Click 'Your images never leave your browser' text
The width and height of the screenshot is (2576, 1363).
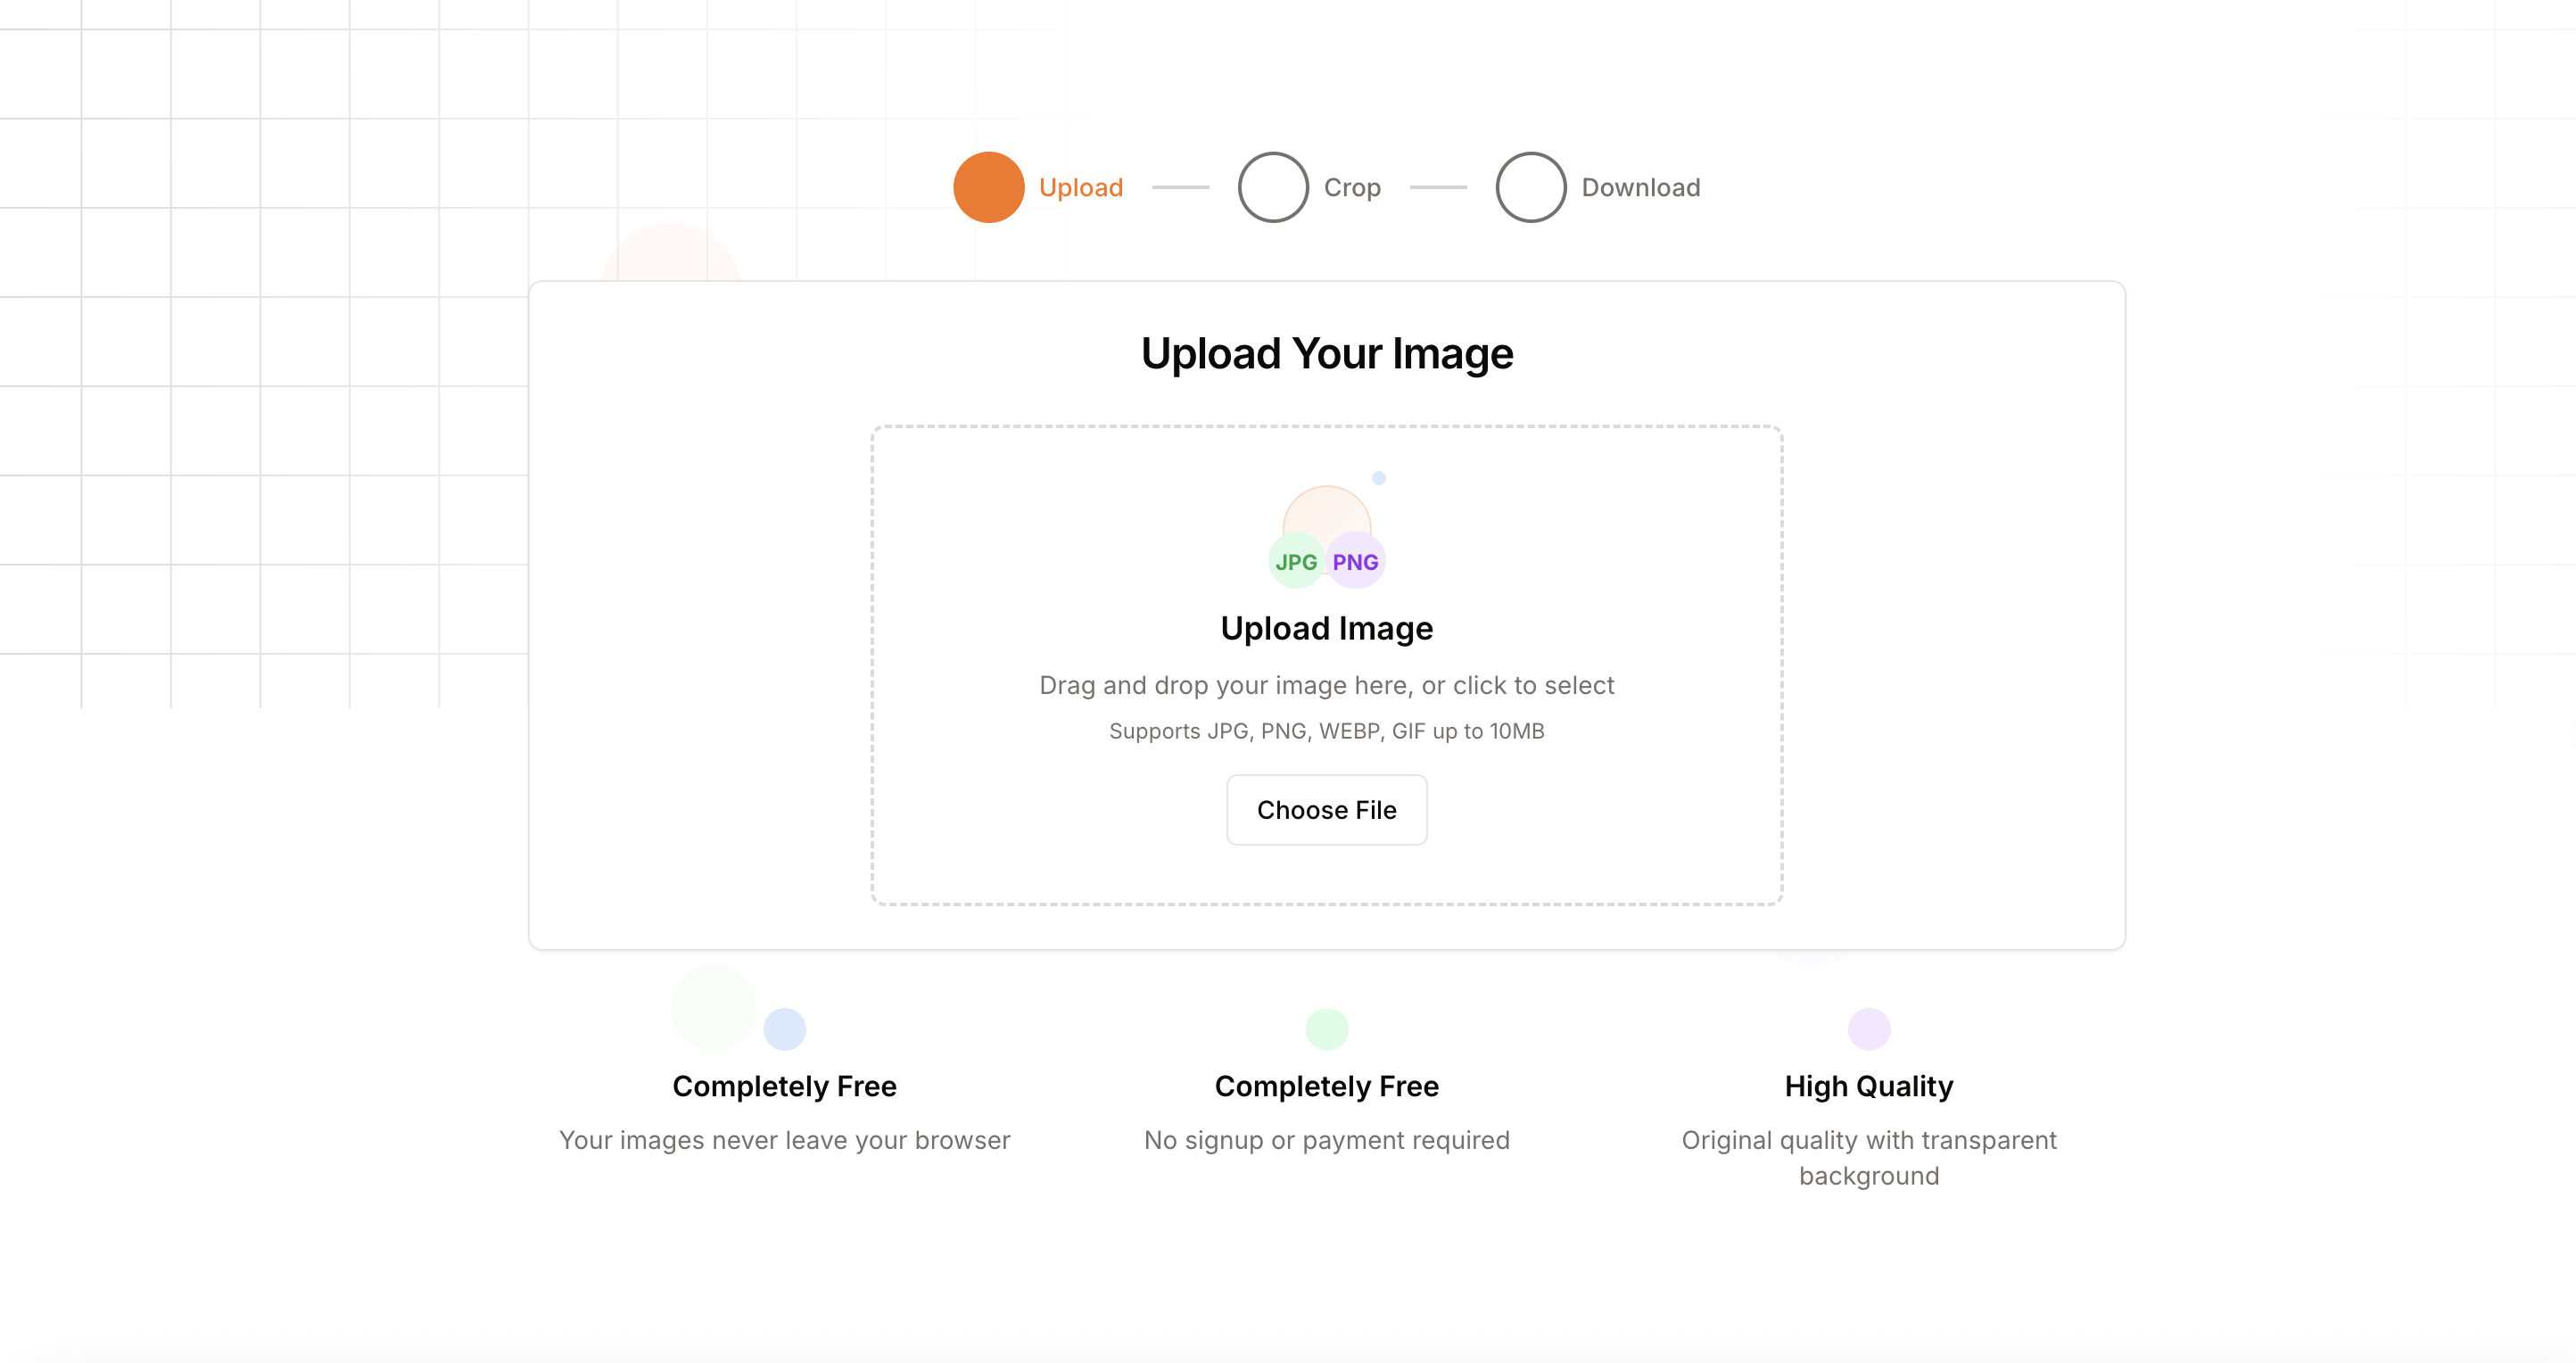pyautogui.click(x=784, y=1140)
